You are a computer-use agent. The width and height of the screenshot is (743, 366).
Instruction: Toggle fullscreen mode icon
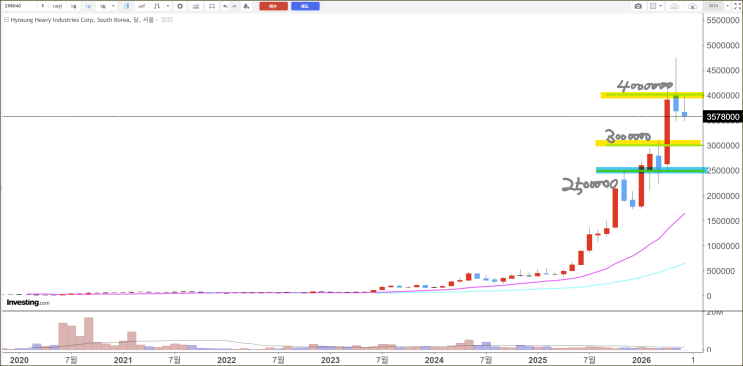[x=737, y=6]
